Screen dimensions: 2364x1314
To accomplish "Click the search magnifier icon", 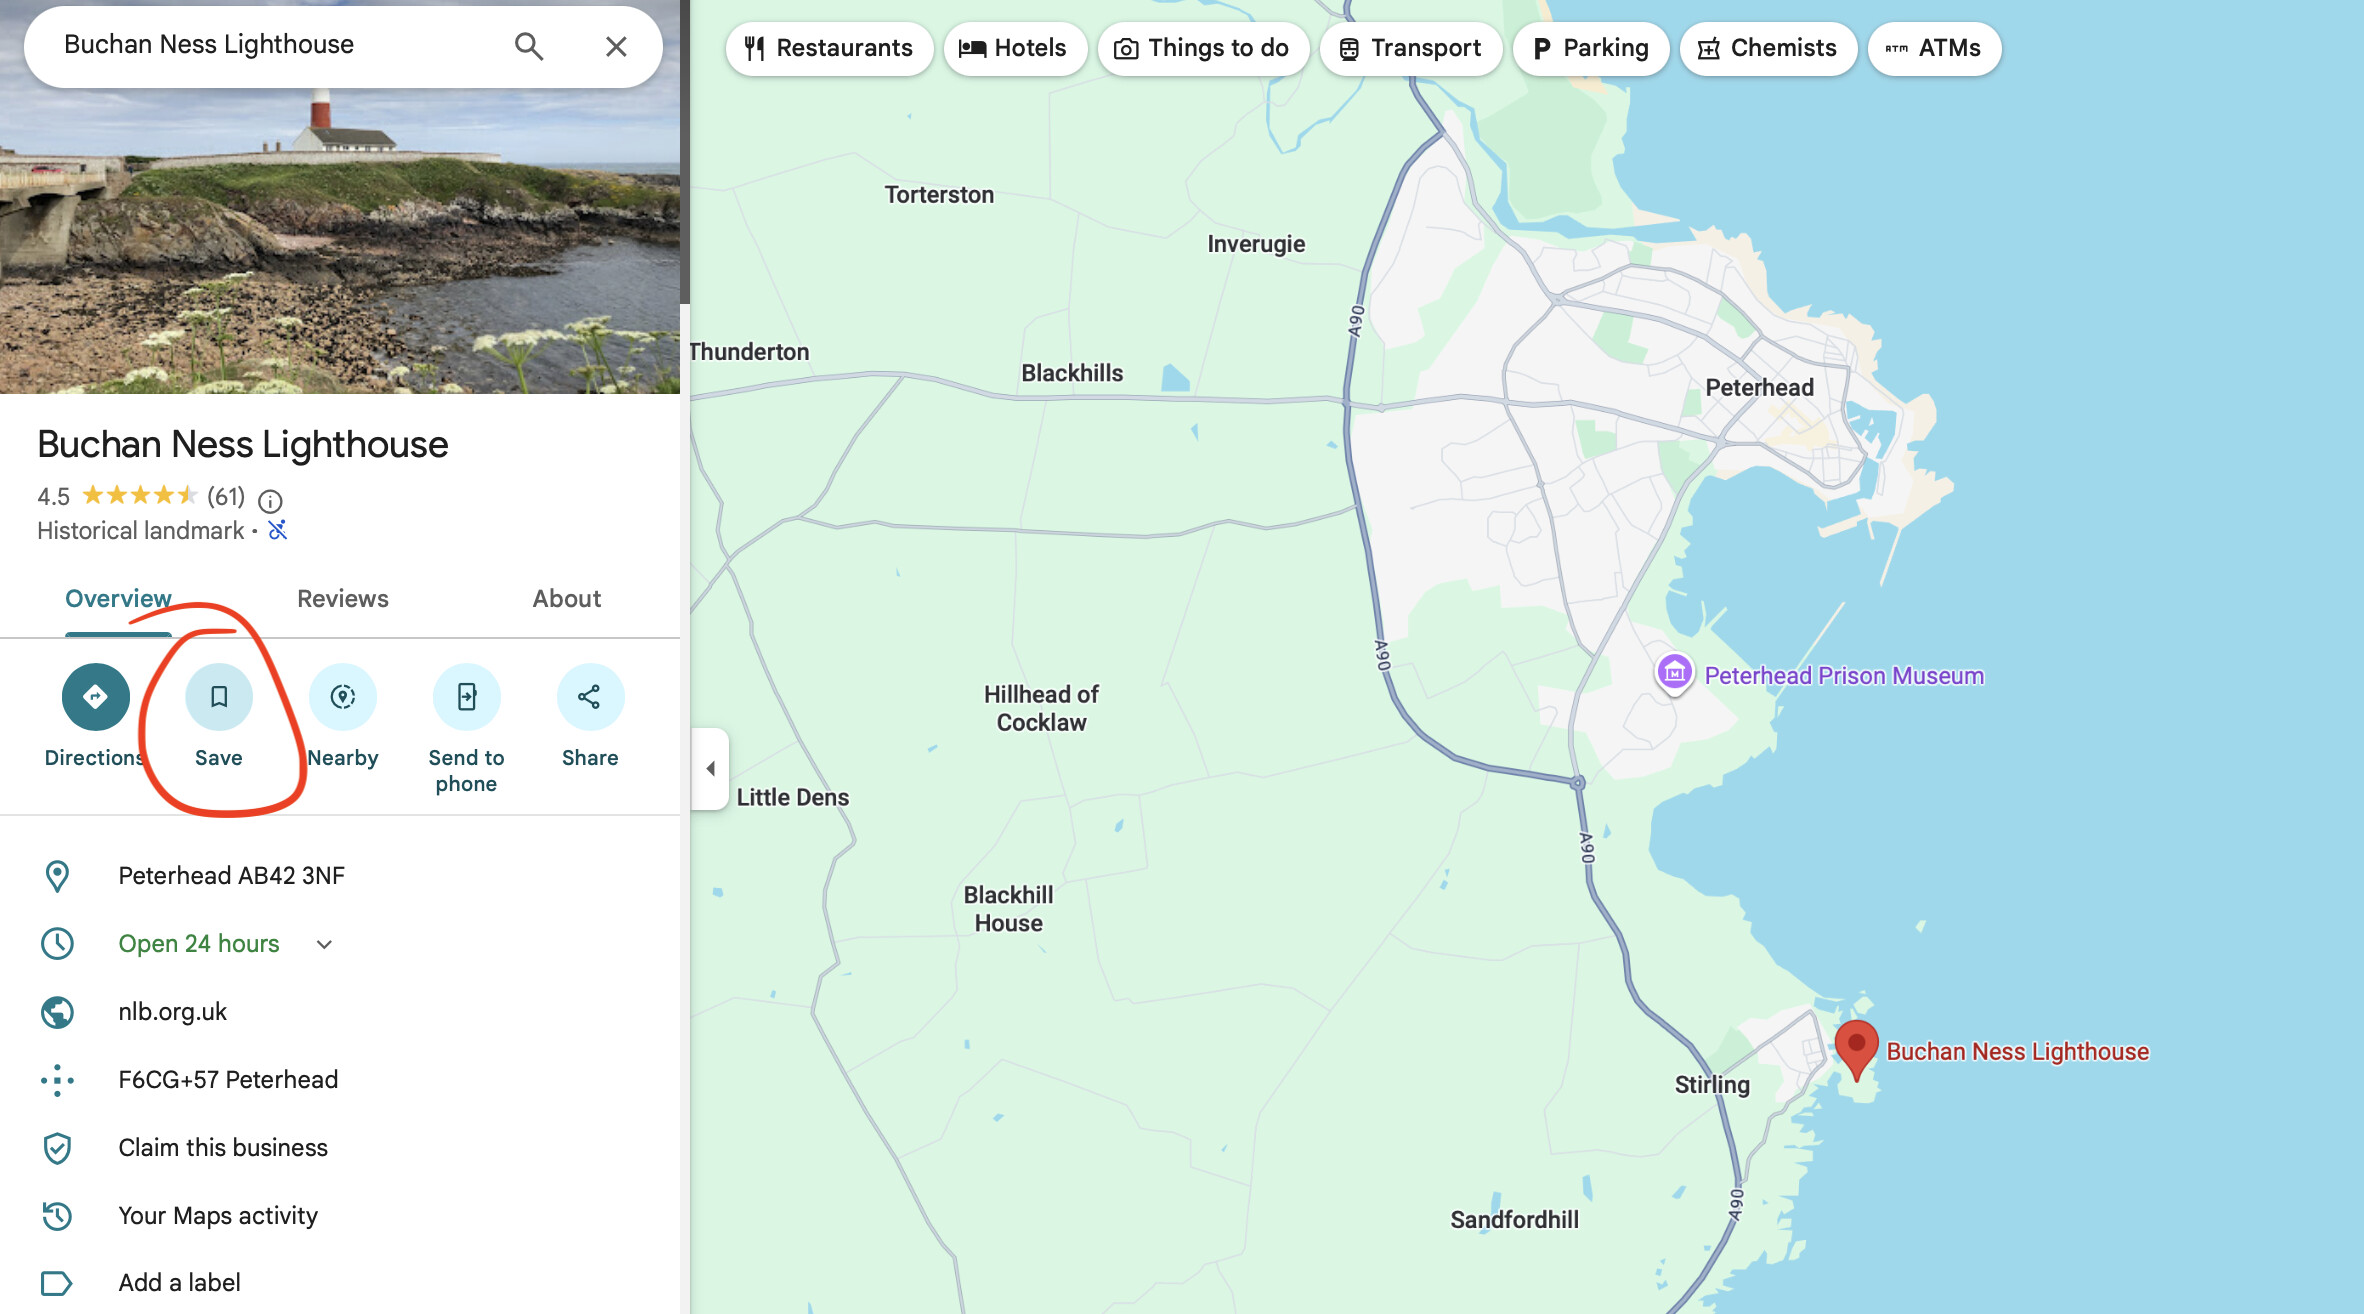I will click(x=529, y=46).
